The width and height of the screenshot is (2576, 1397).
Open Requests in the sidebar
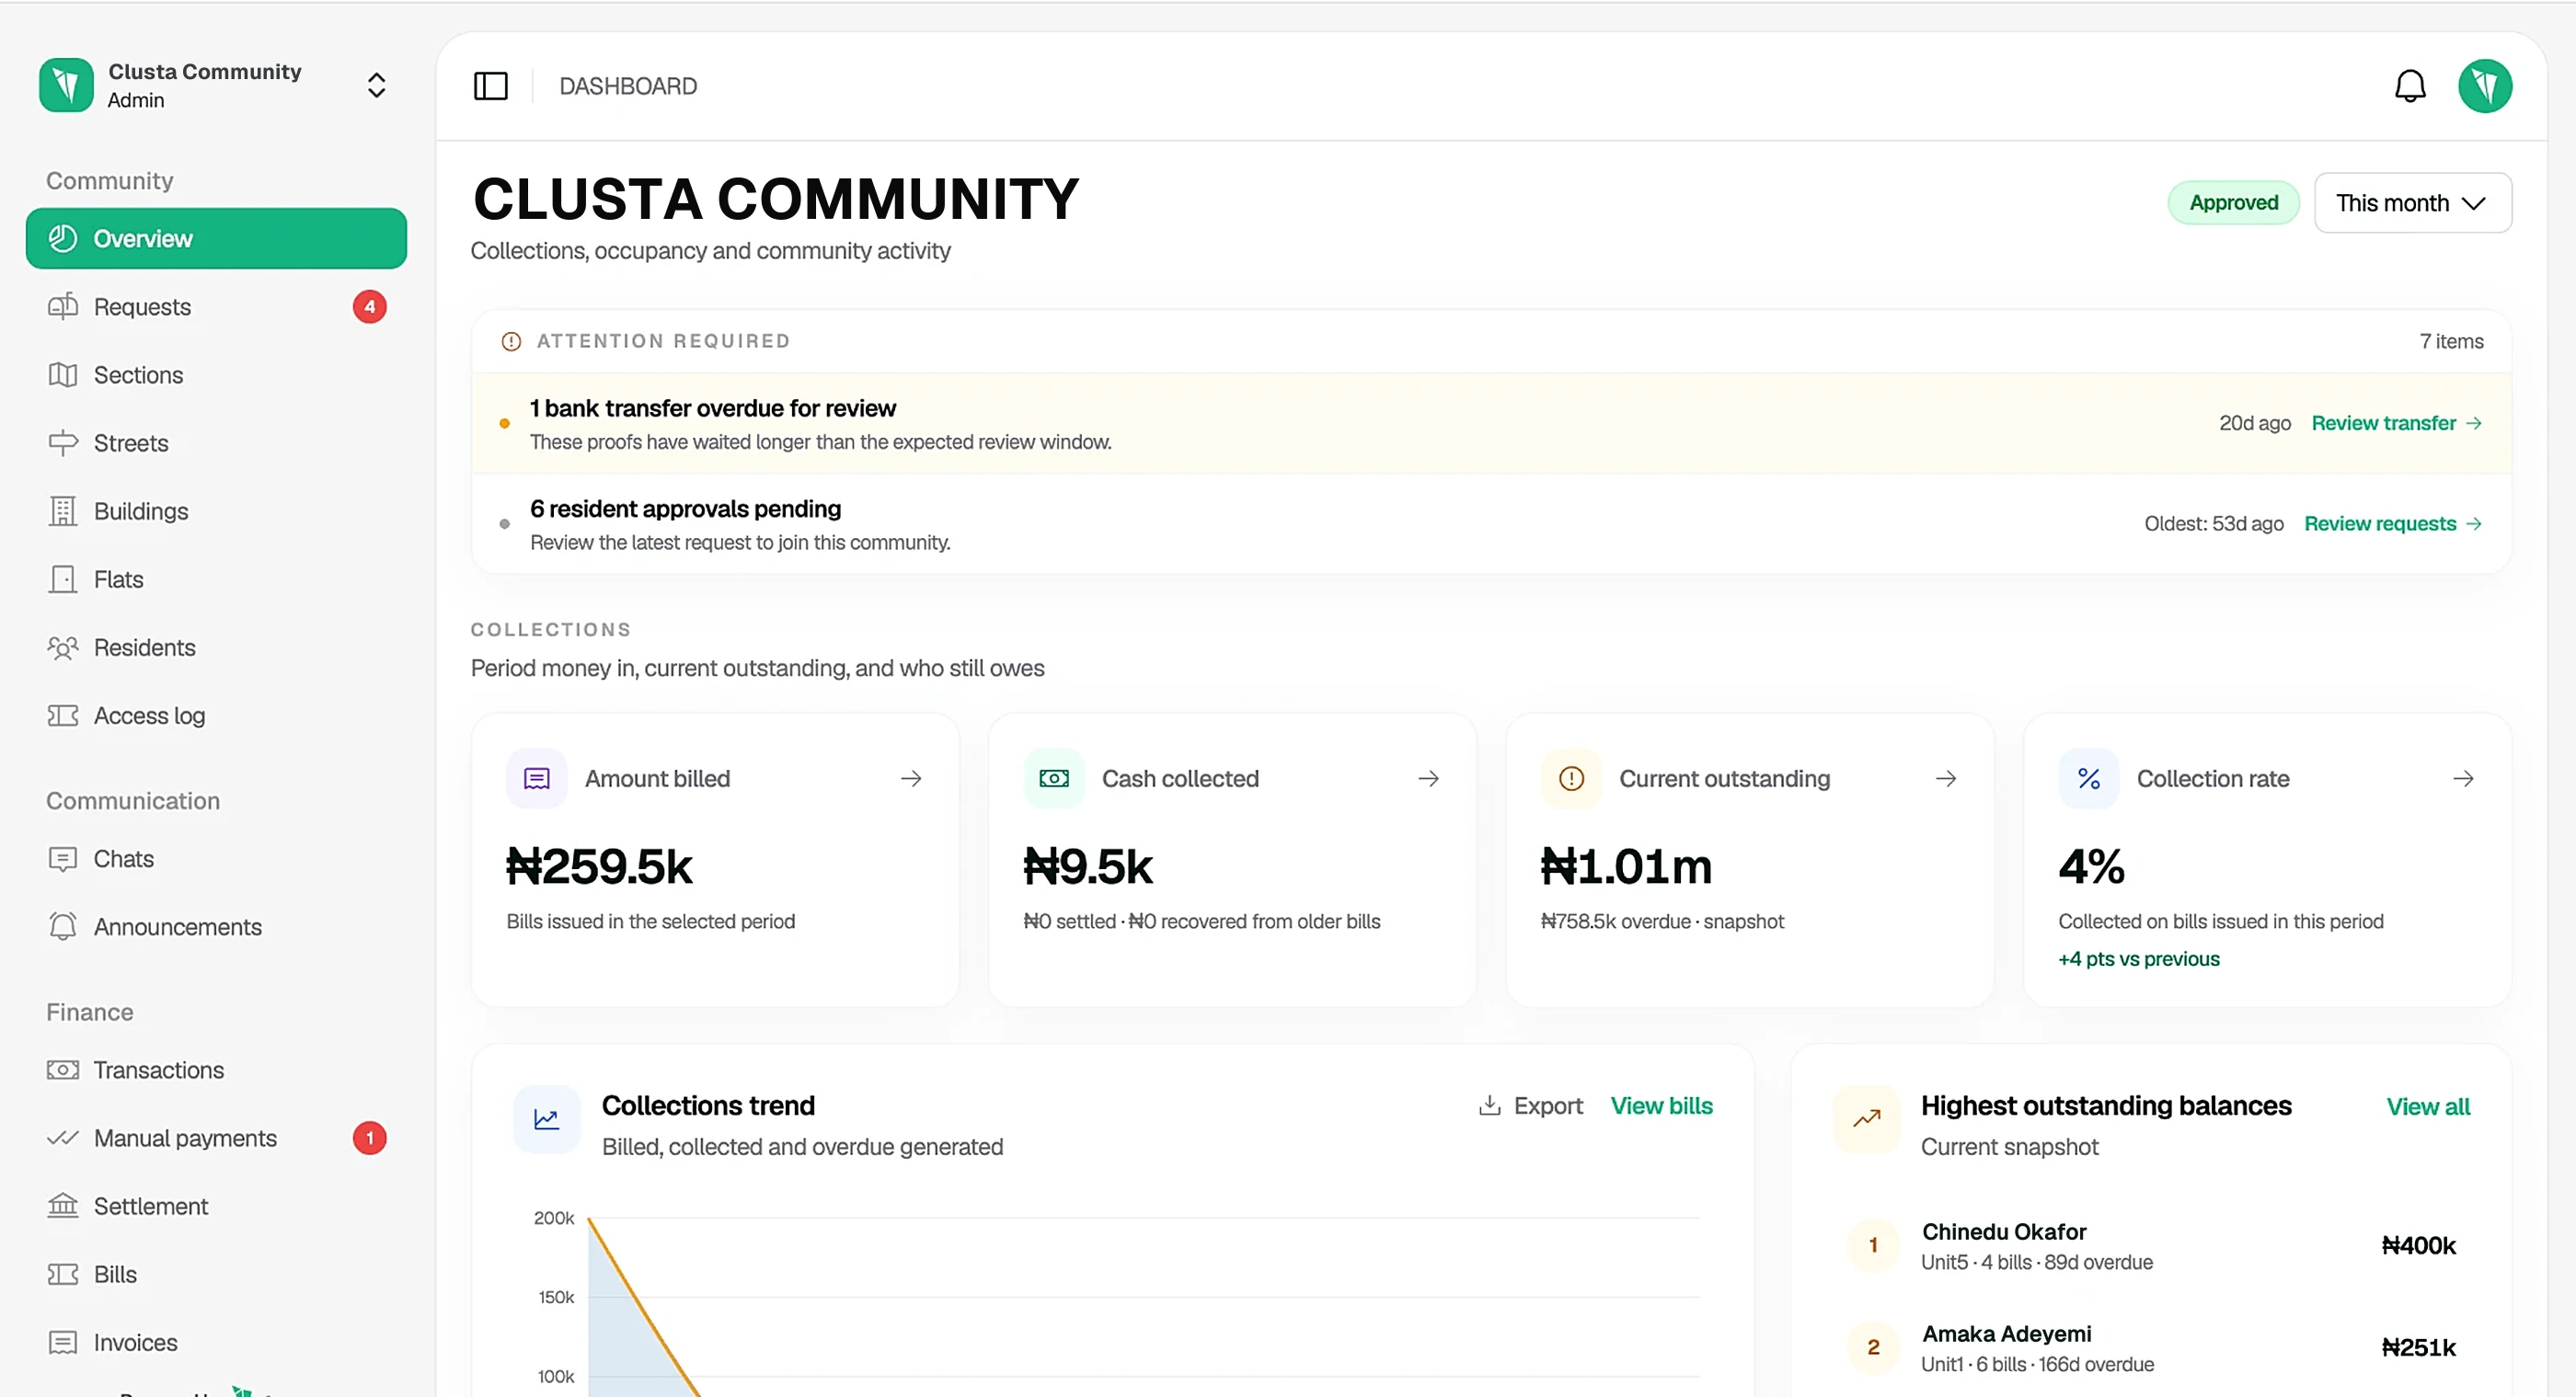tap(216, 307)
